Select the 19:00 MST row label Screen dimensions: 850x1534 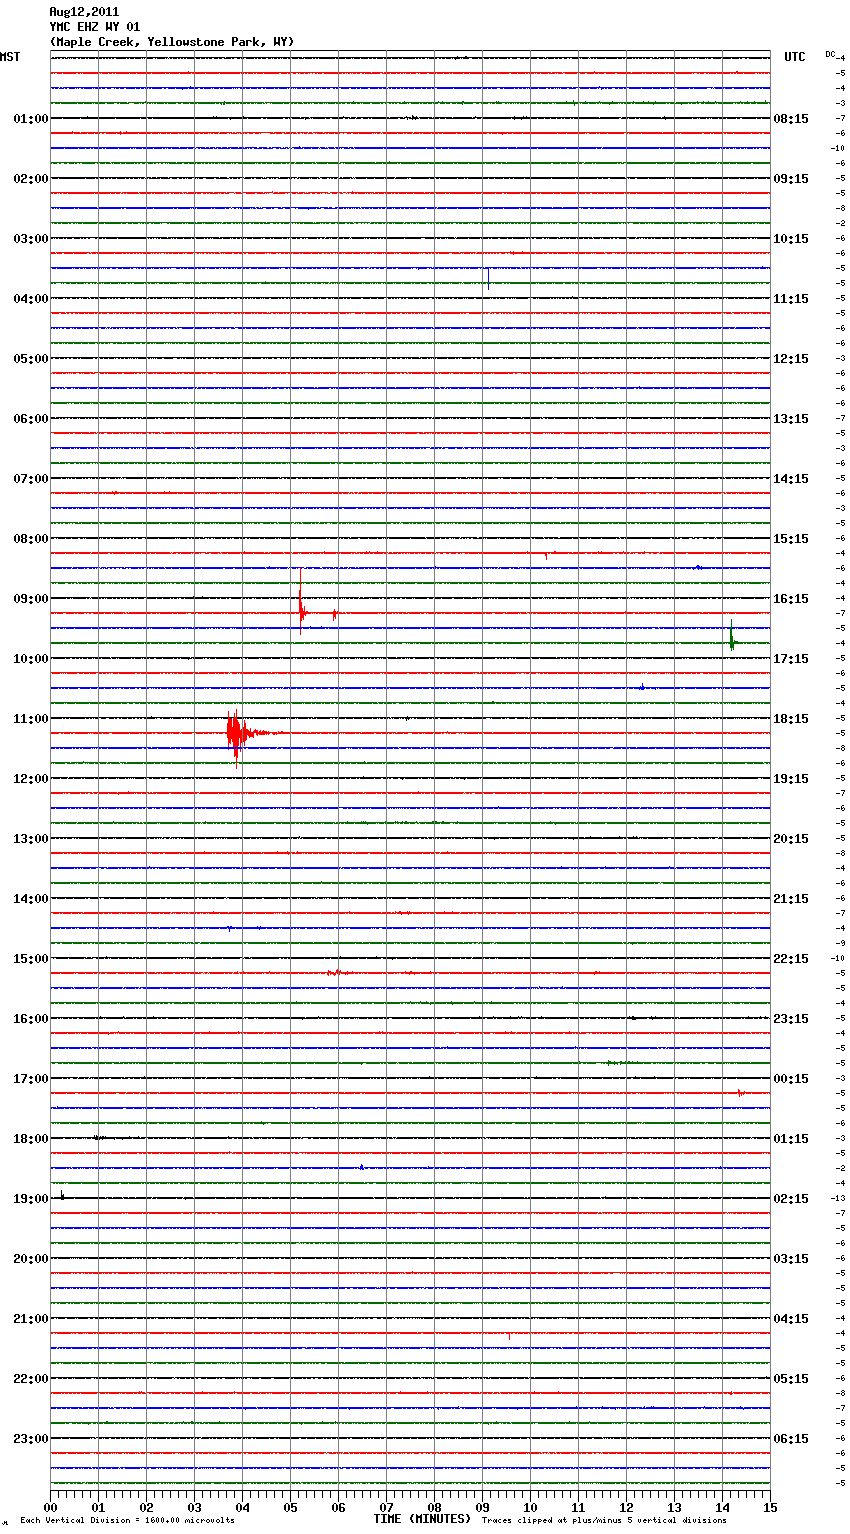31,1199
